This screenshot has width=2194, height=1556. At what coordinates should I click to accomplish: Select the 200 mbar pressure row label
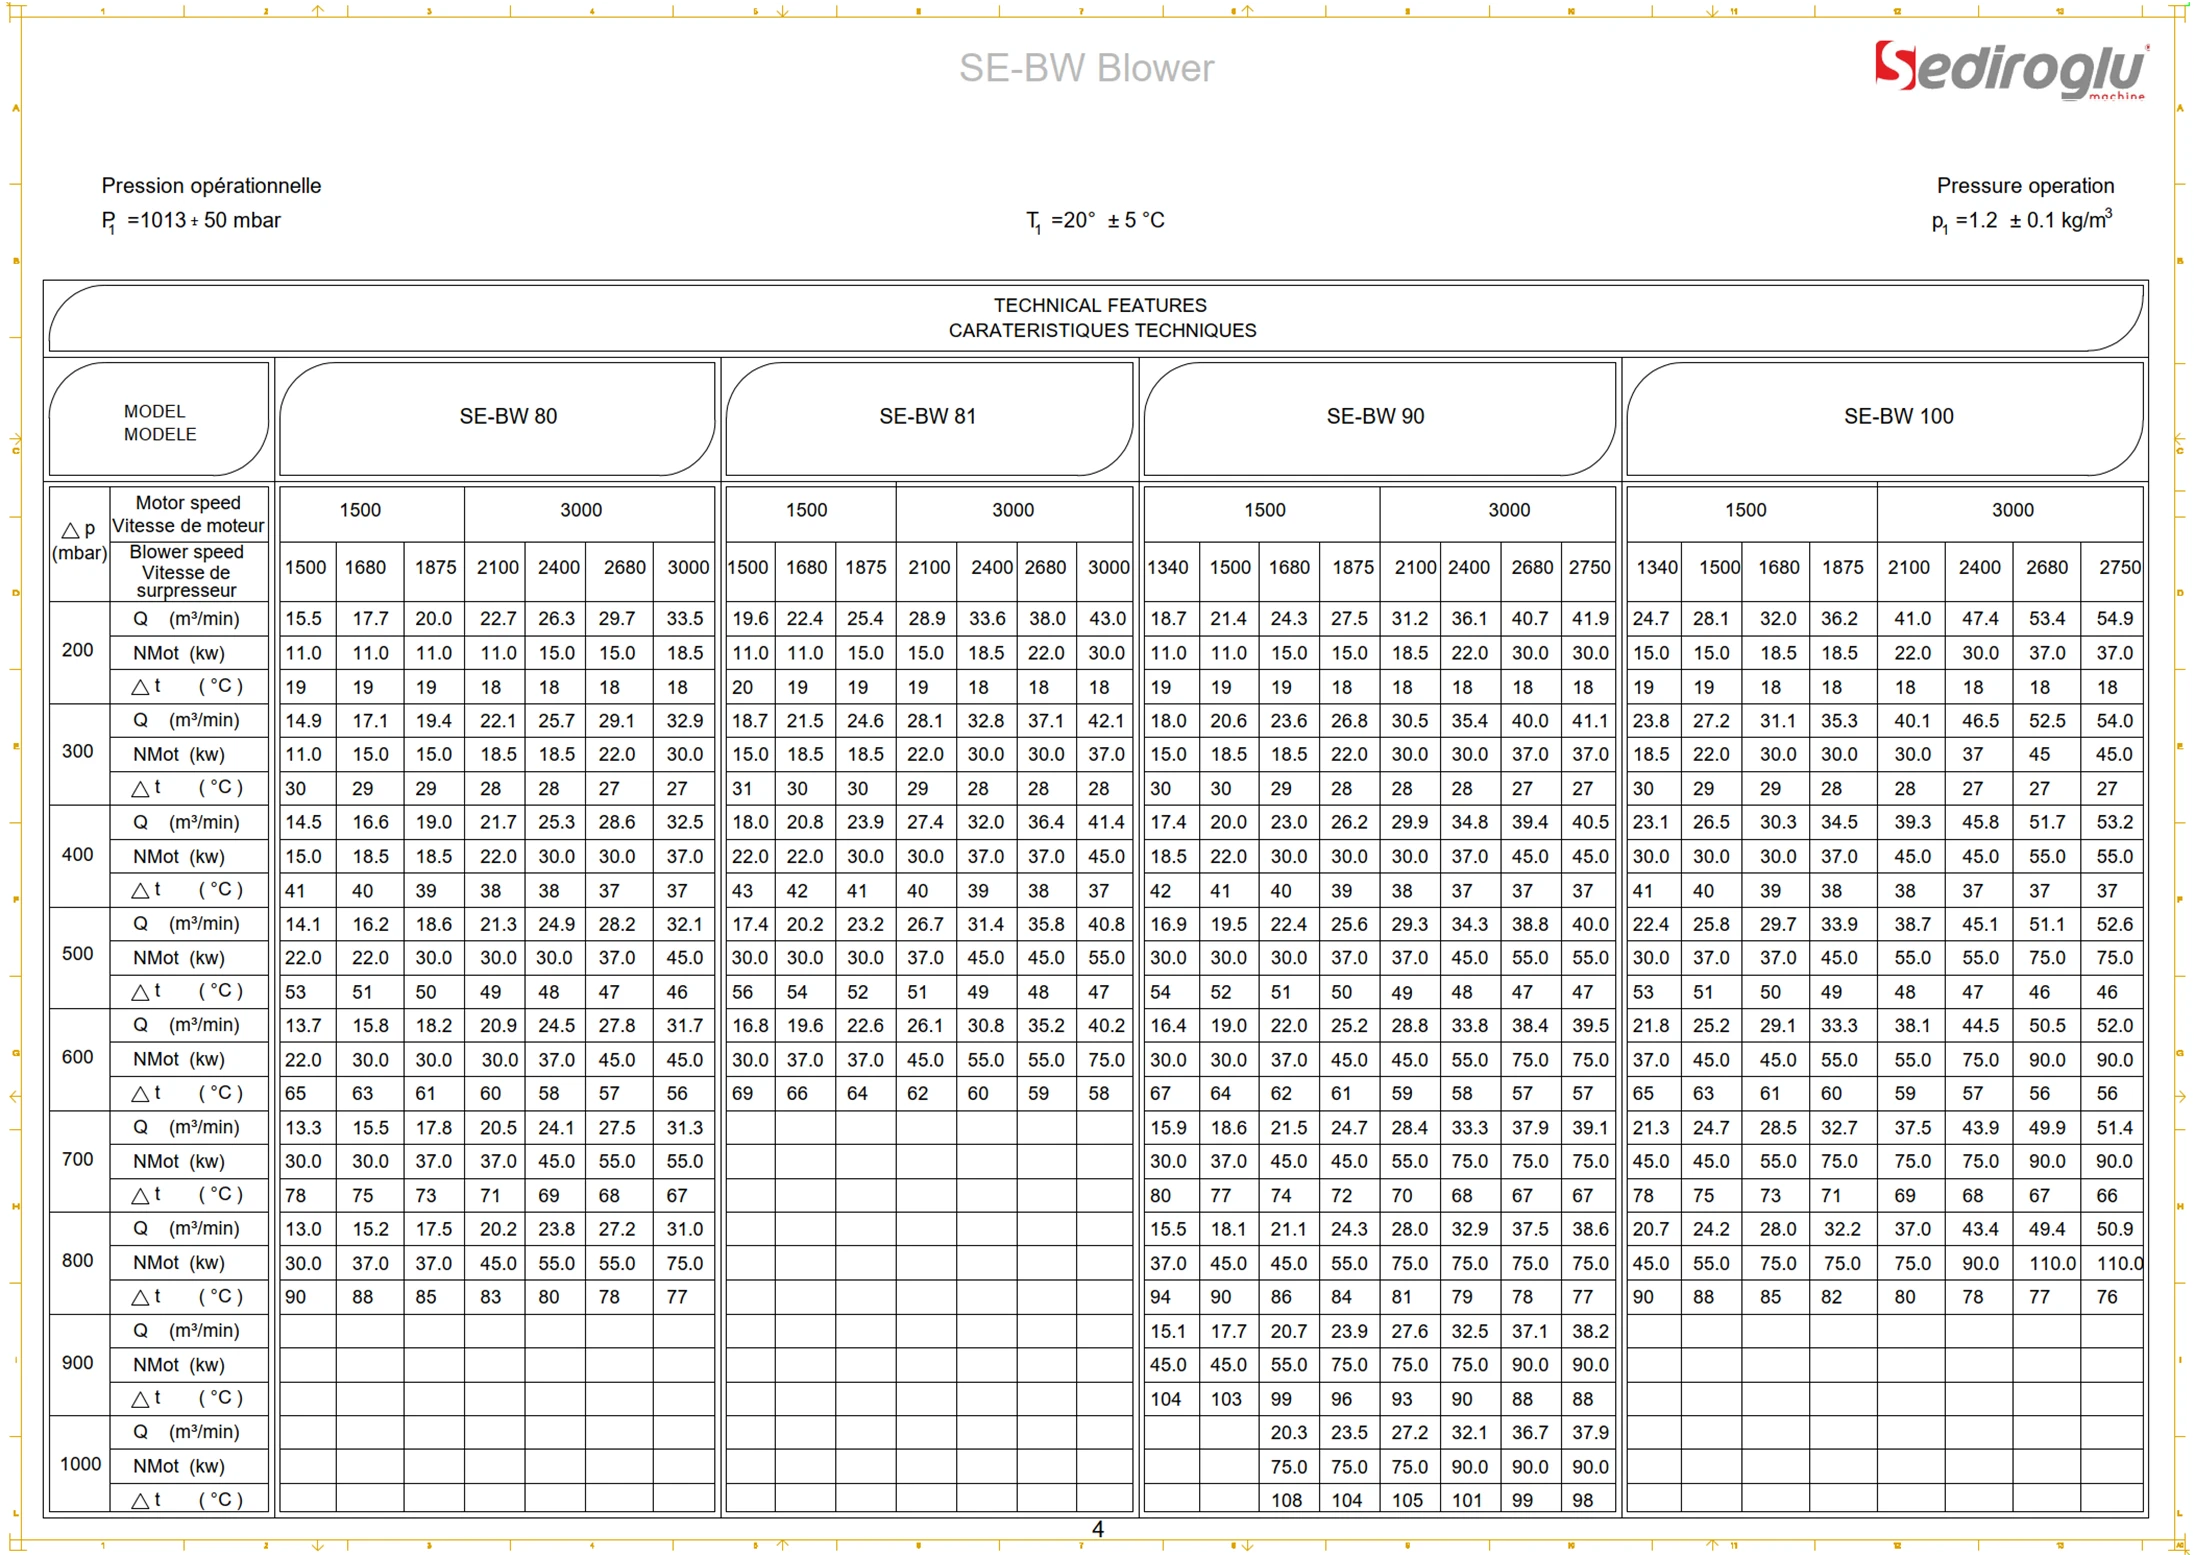pyautogui.click(x=78, y=650)
